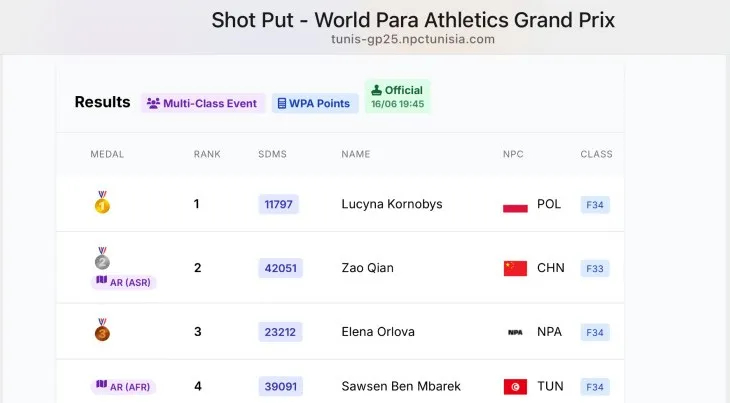Click the China flag icon

(x=515, y=268)
